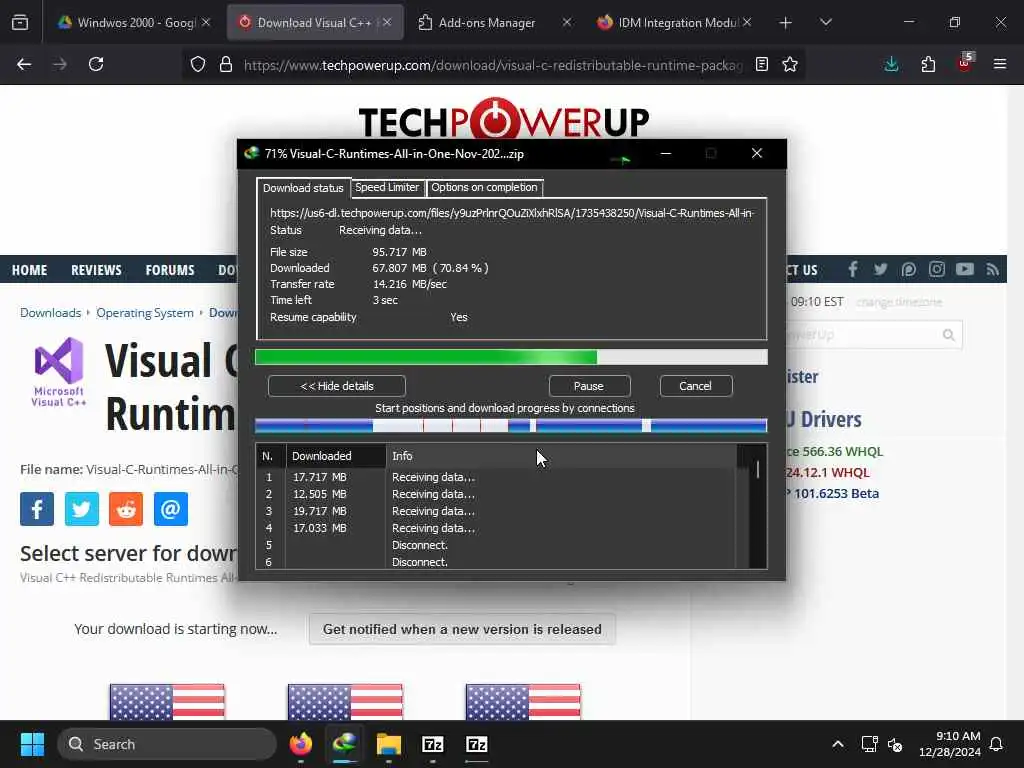Select connection row 4 with 17.033 MB
The width and height of the screenshot is (1024, 768).
pos(496,528)
